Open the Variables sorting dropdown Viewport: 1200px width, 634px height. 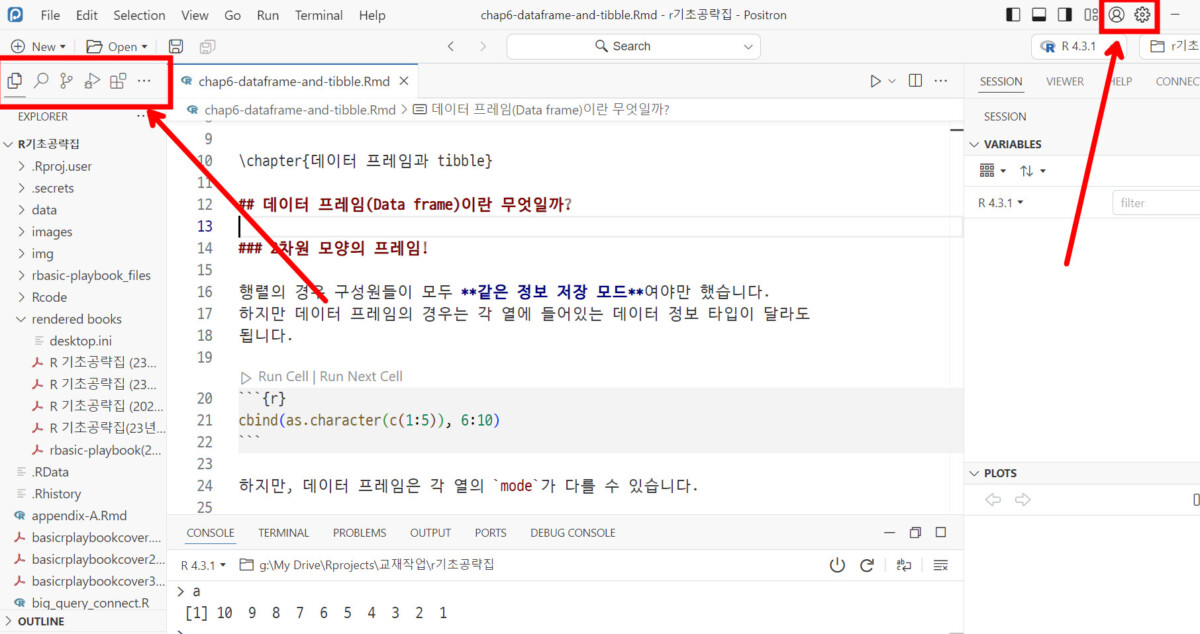coord(1031,171)
